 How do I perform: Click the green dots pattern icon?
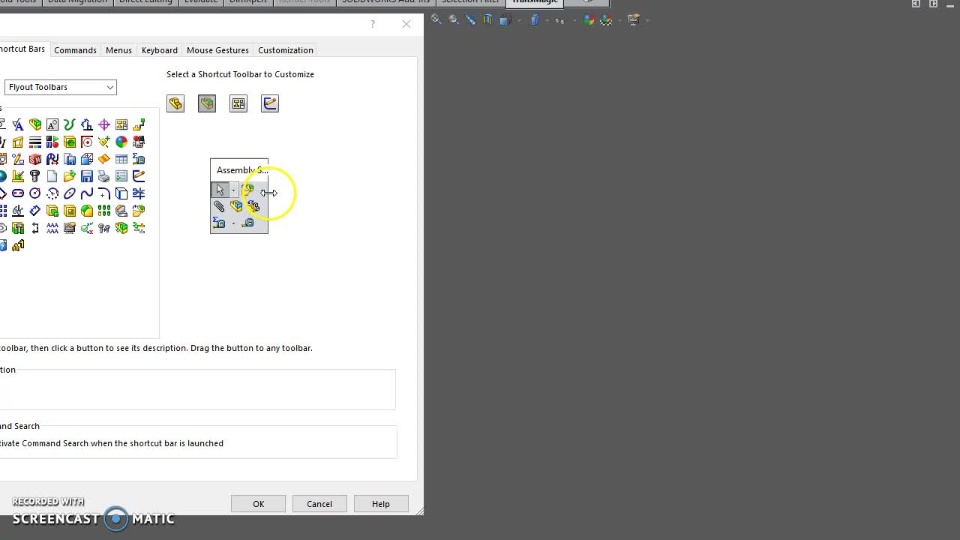point(104,211)
